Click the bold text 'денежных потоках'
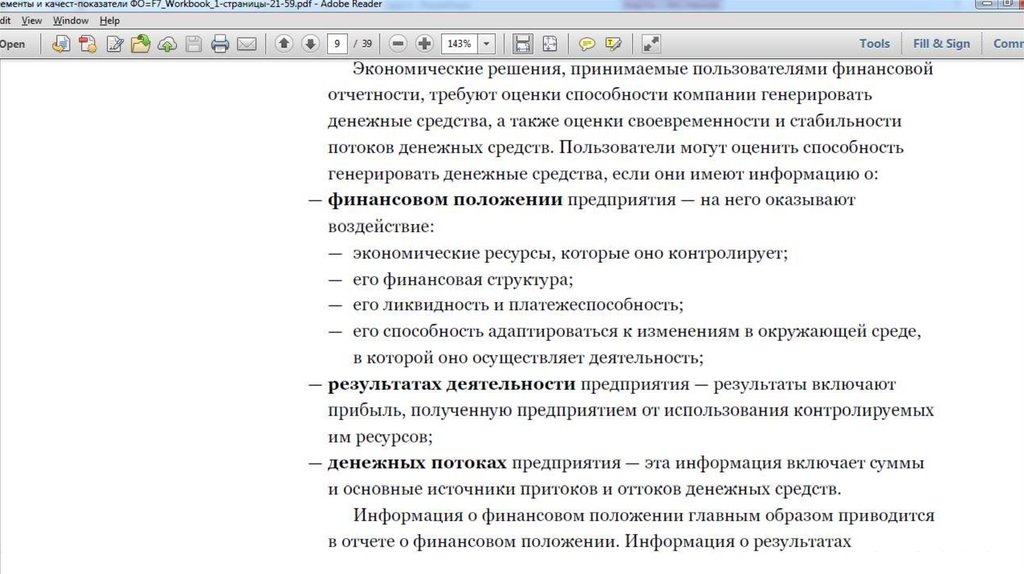Image resolution: width=1024 pixels, height=574 pixels. (417, 463)
